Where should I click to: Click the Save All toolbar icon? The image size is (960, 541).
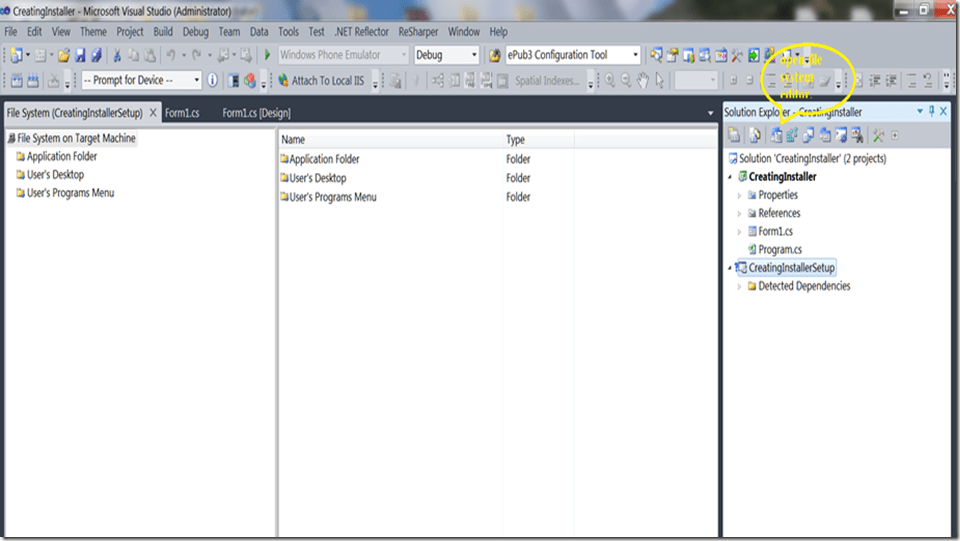[x=97, y=56]
